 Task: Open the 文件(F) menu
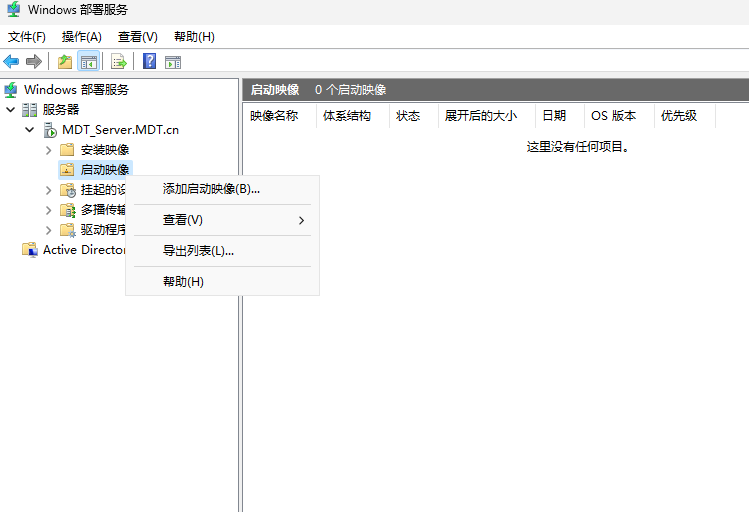point(27,37)
